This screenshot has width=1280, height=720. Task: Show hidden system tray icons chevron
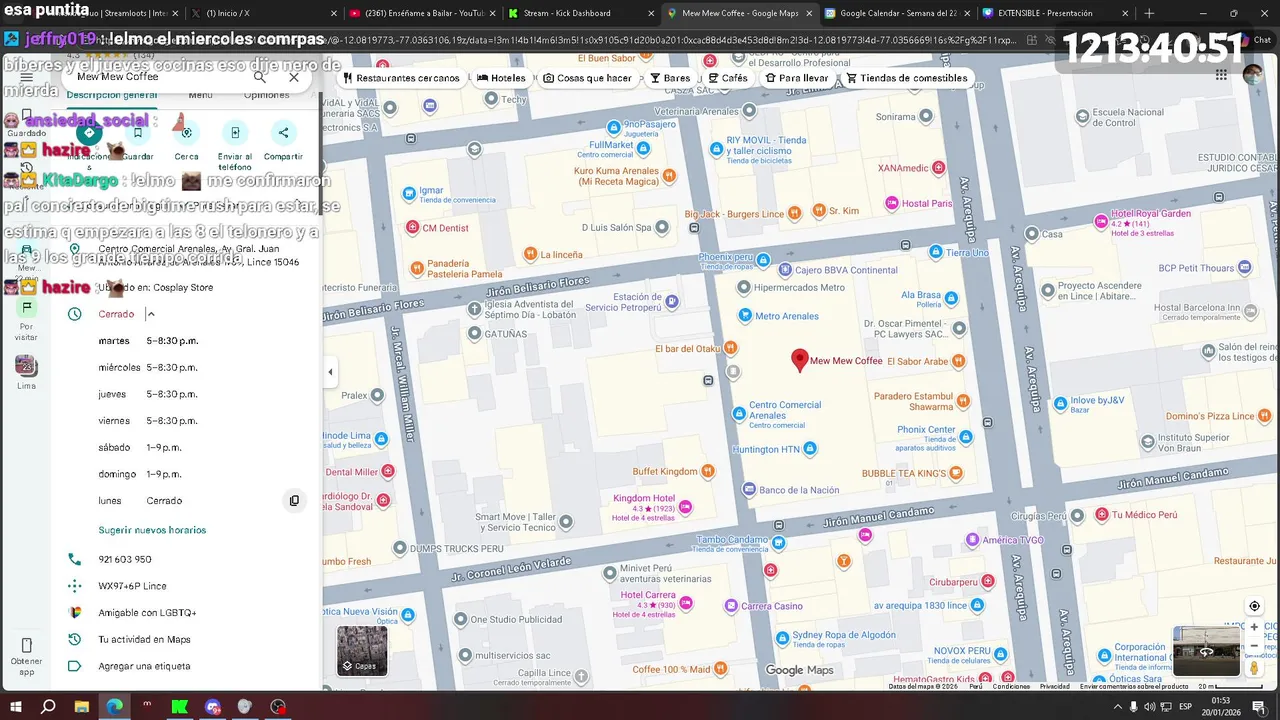1117,707
